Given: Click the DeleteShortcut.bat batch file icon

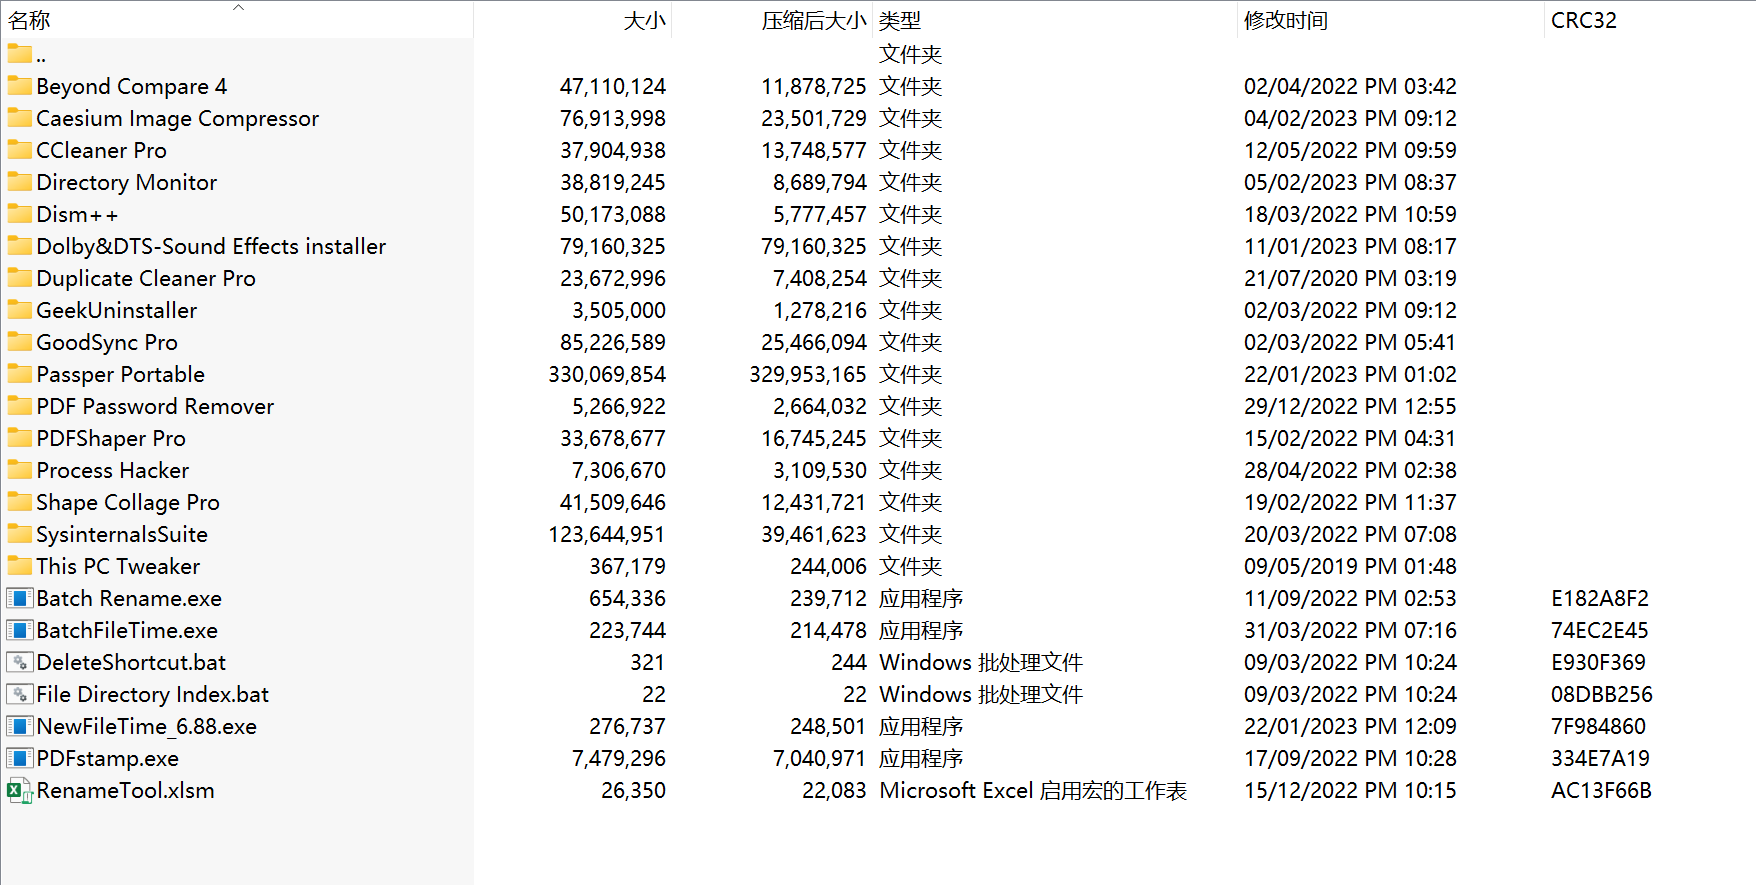Looking at the screenshot, I should point(19,662).
